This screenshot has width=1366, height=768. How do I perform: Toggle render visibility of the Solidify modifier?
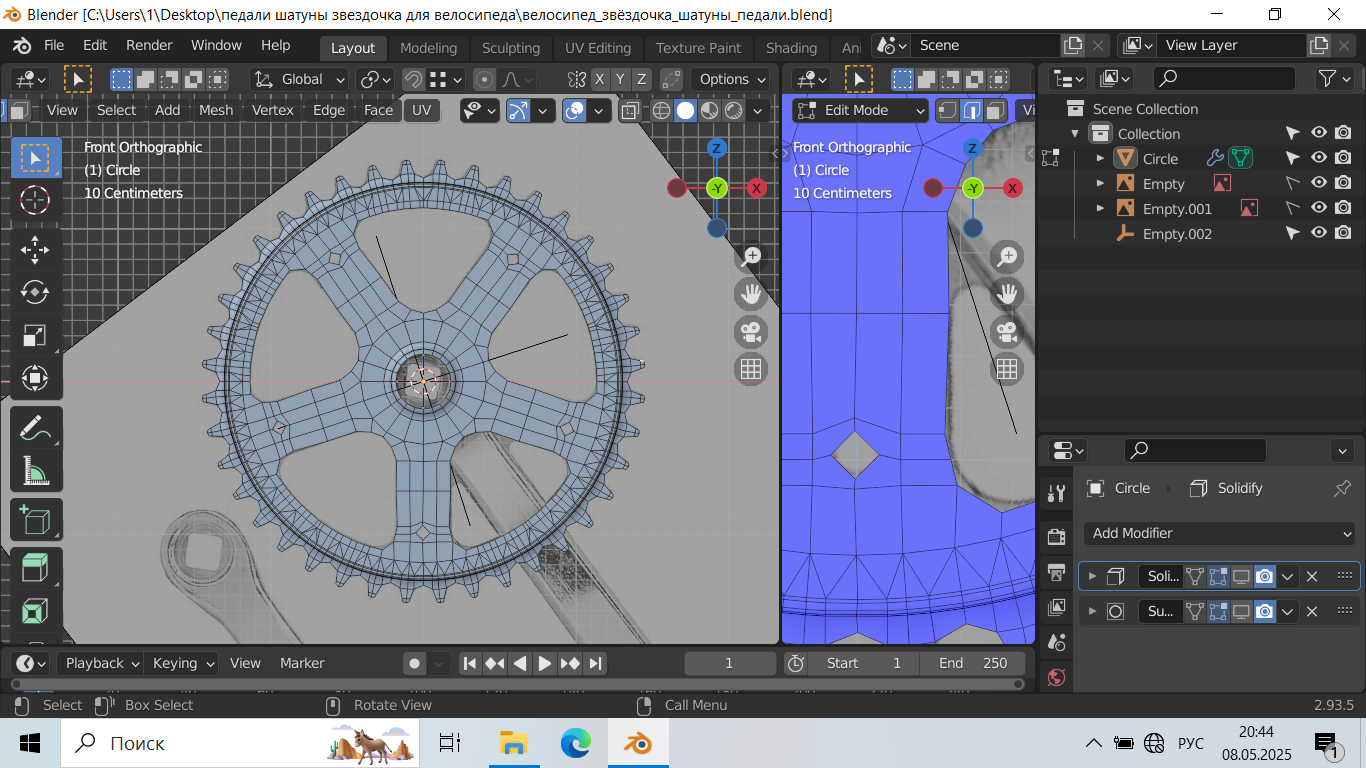point(1264,576)
